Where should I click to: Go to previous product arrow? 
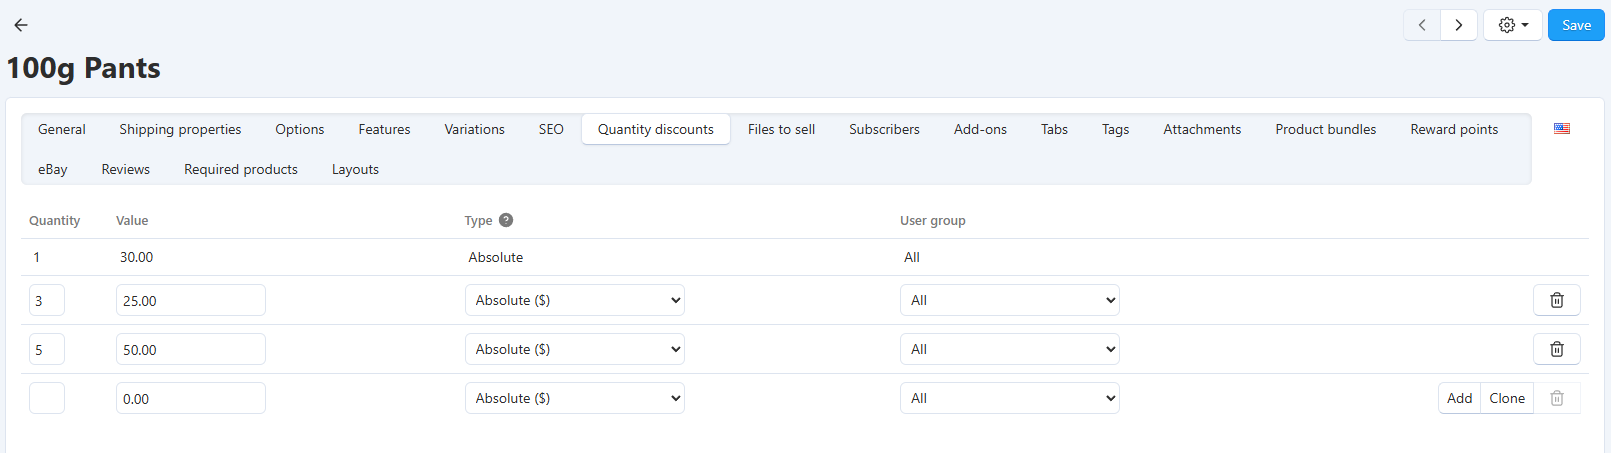[1422, 25]
